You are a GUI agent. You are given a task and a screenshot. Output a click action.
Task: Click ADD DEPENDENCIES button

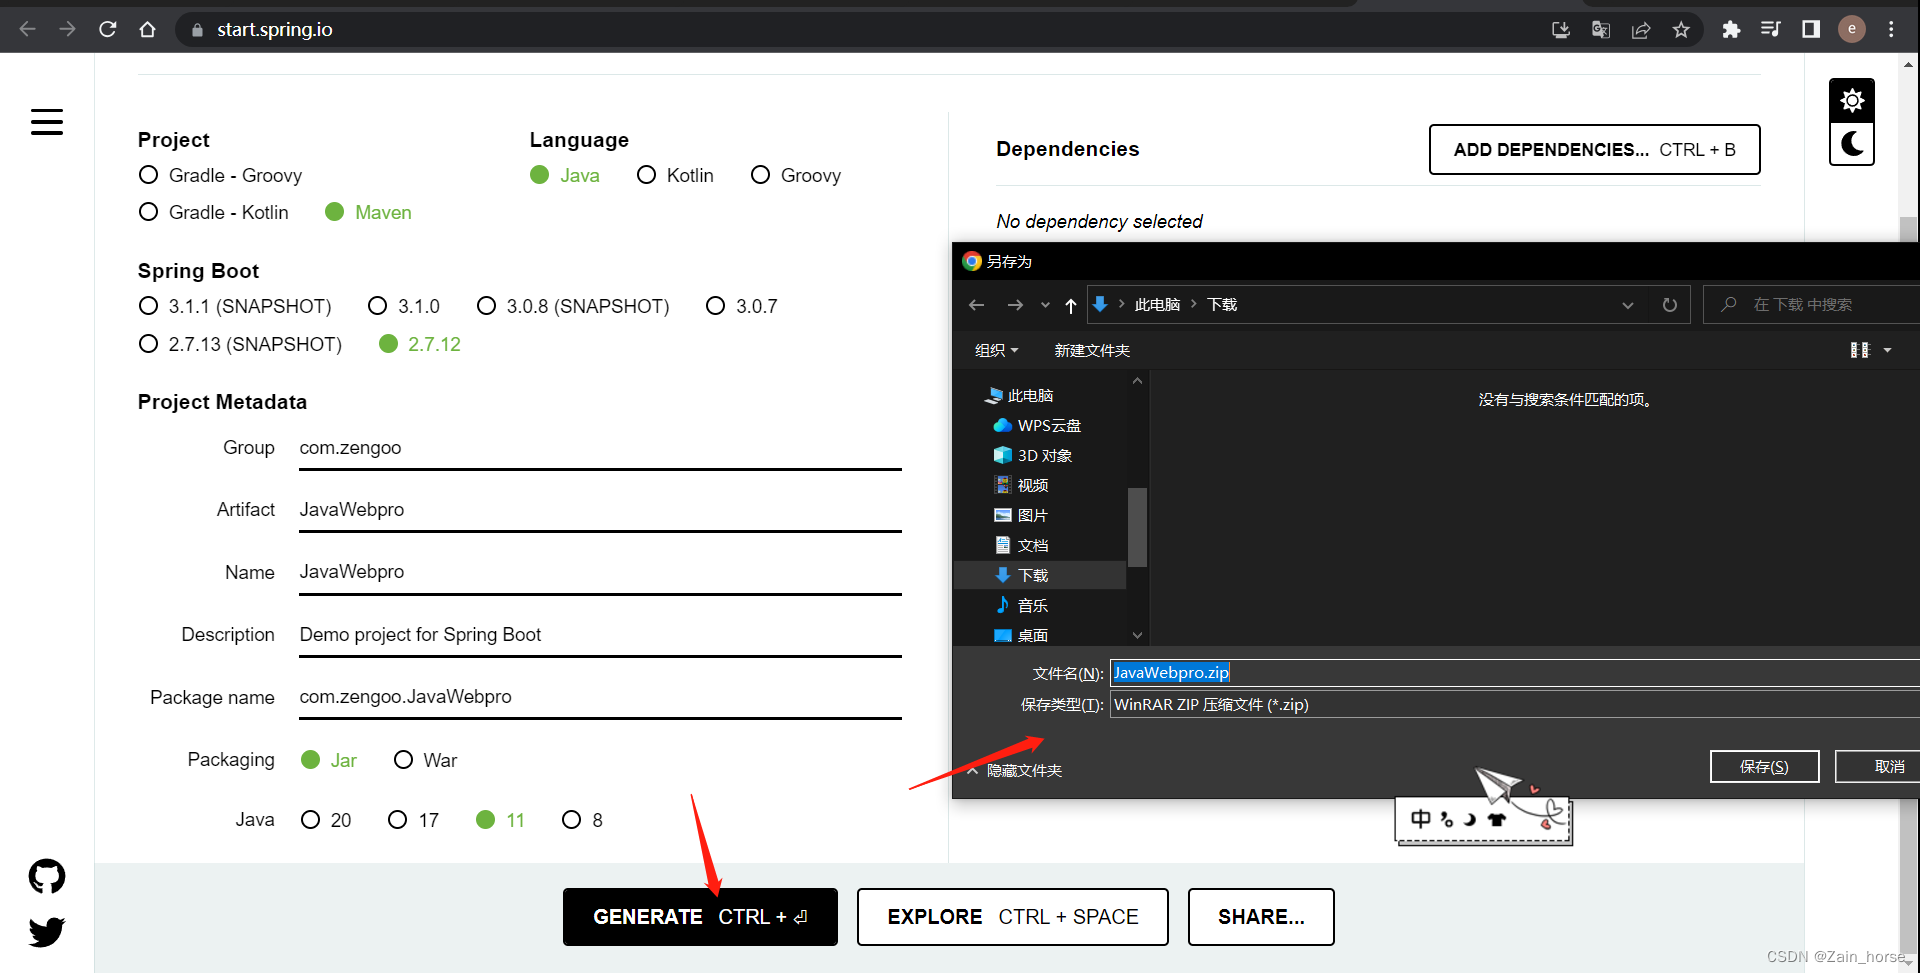tap(1594, 150)
